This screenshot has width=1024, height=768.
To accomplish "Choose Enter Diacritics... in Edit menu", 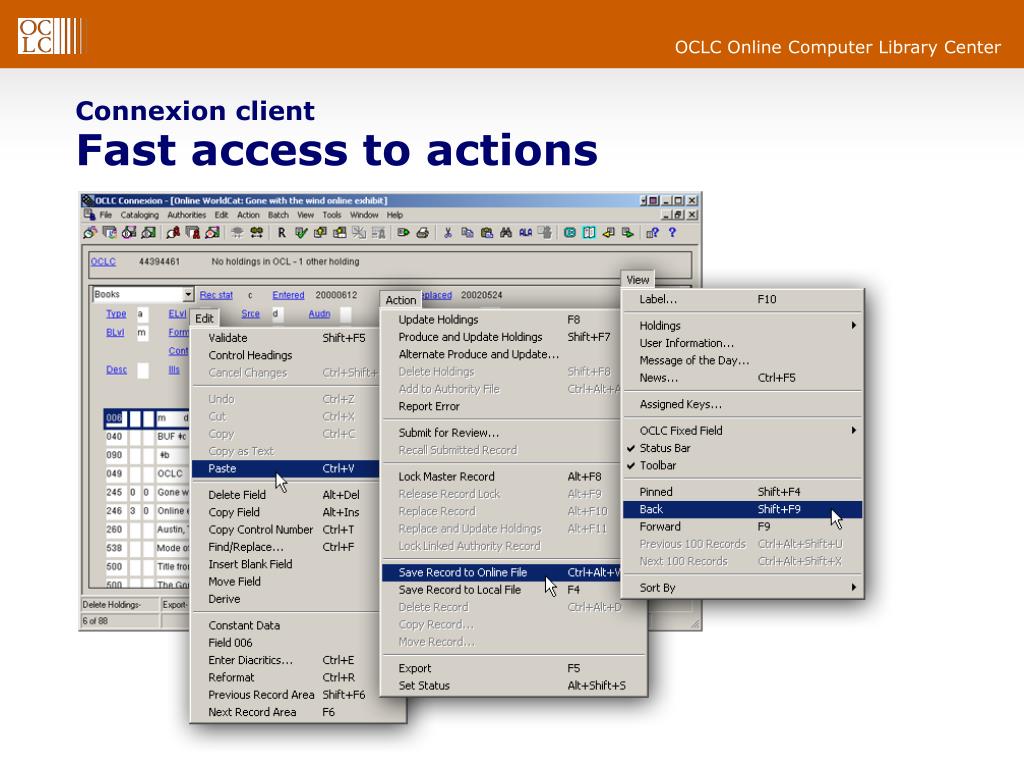I will (285, 660).
